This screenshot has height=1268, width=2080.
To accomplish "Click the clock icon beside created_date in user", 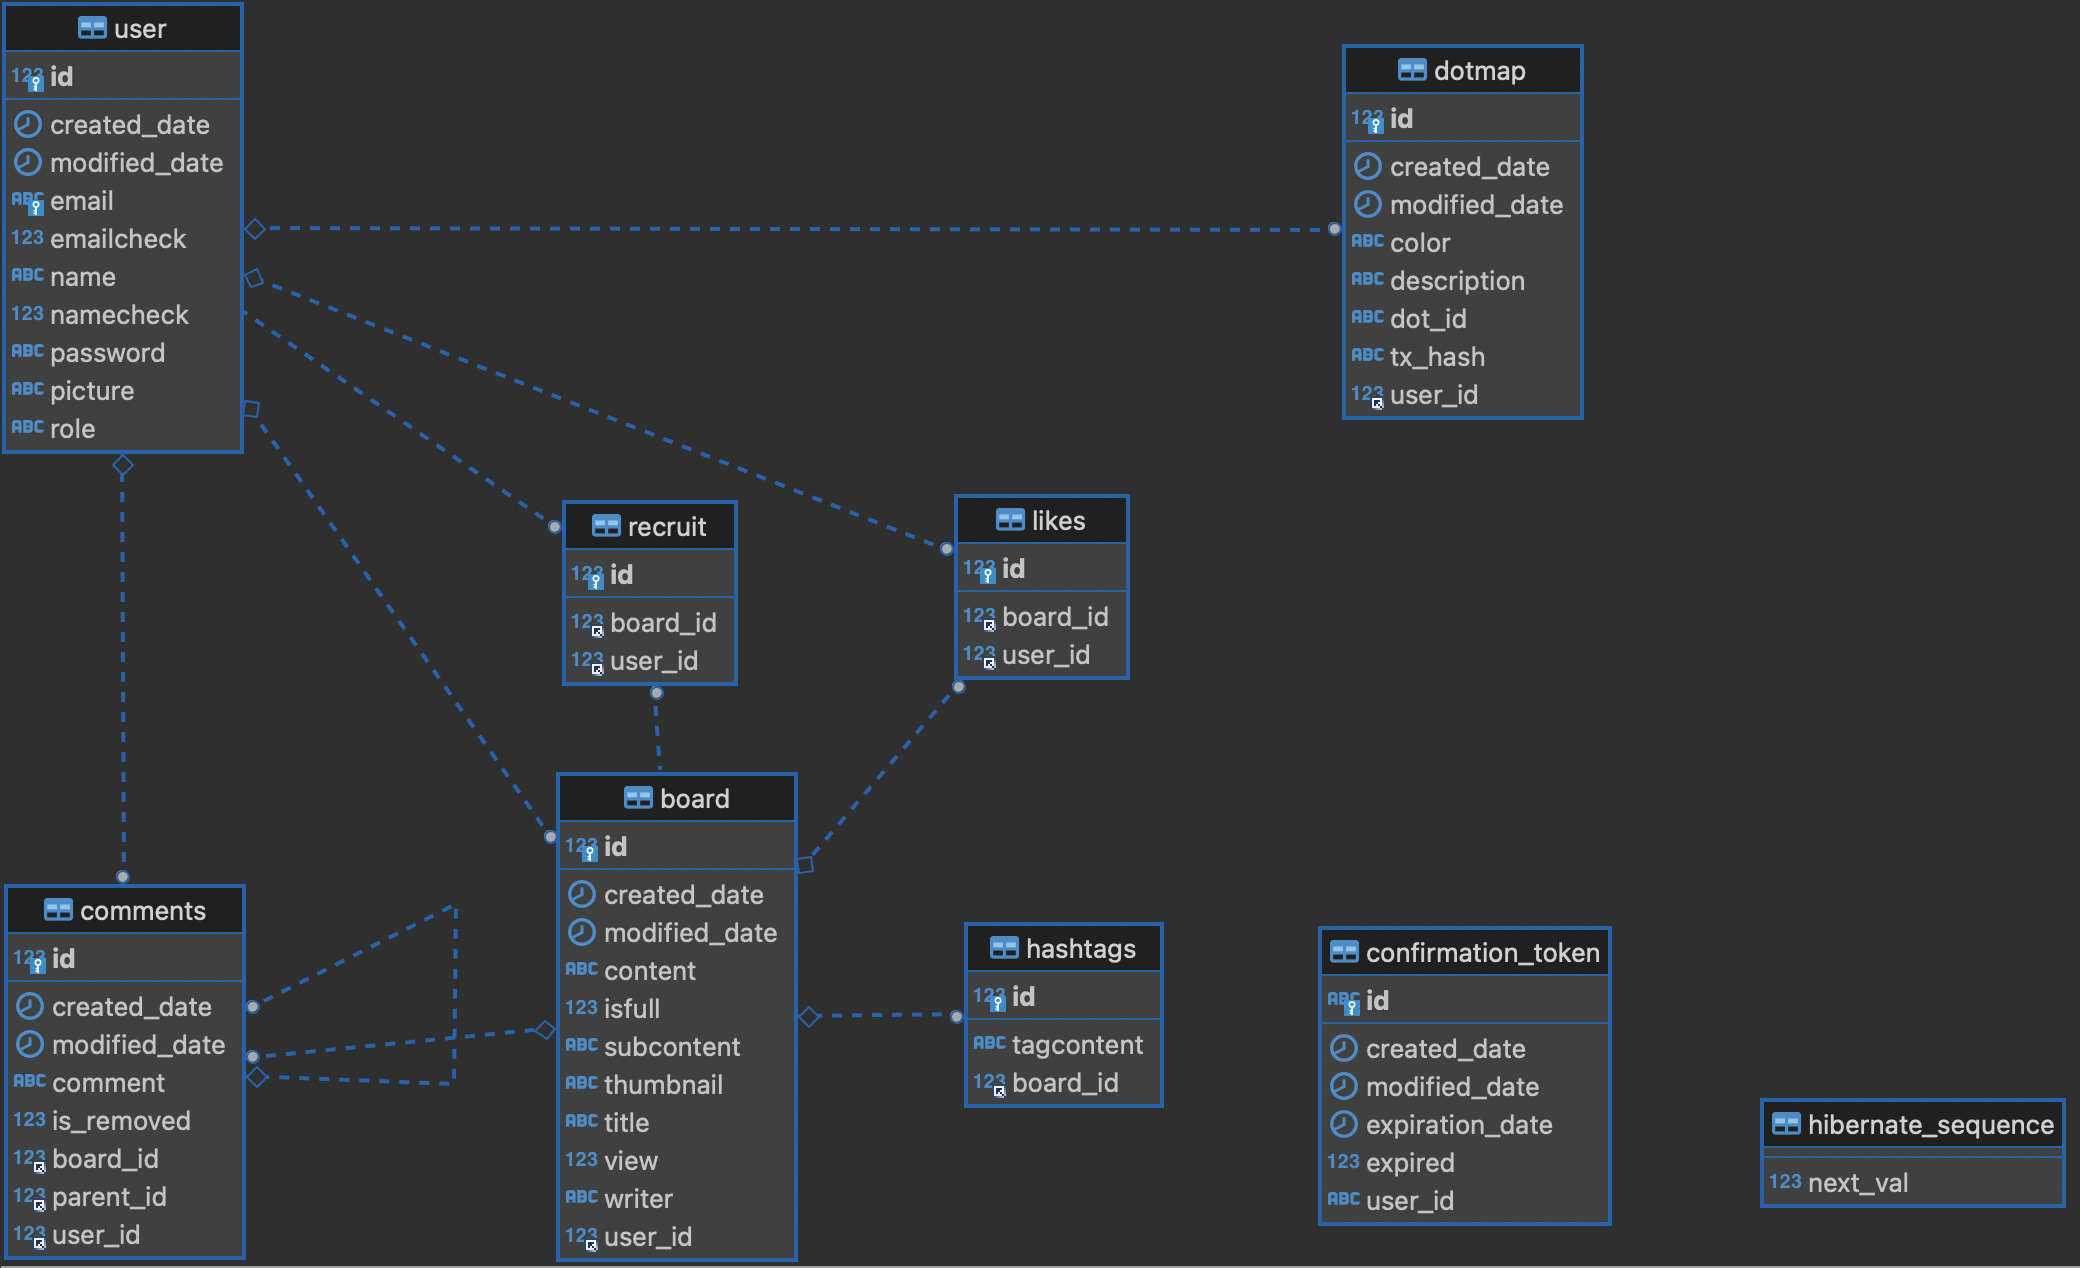I will pyautogui.click(x=27, y=124).
